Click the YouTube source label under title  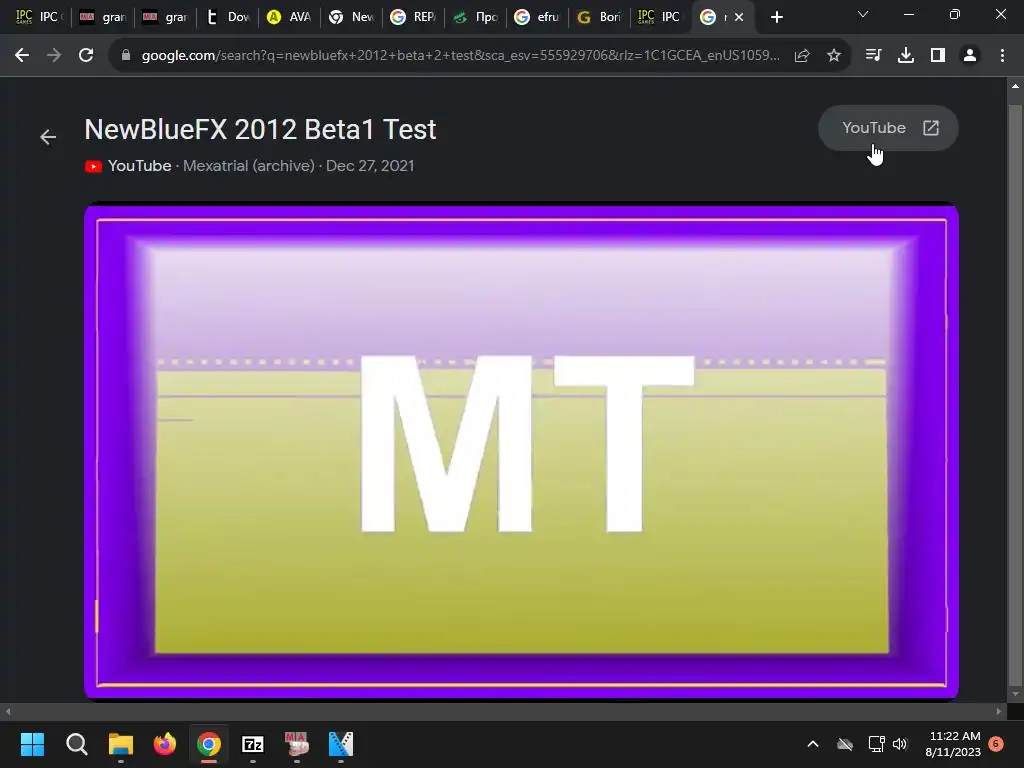point(140,166)
